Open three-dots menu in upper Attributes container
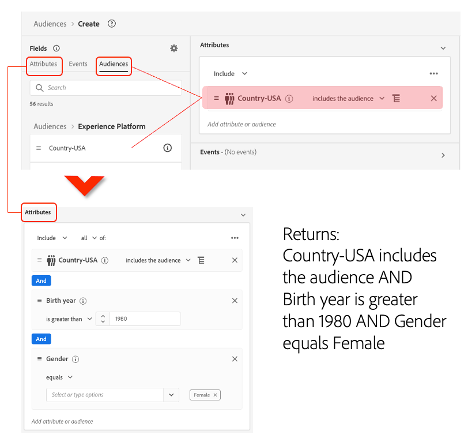 tap(433, 74)
